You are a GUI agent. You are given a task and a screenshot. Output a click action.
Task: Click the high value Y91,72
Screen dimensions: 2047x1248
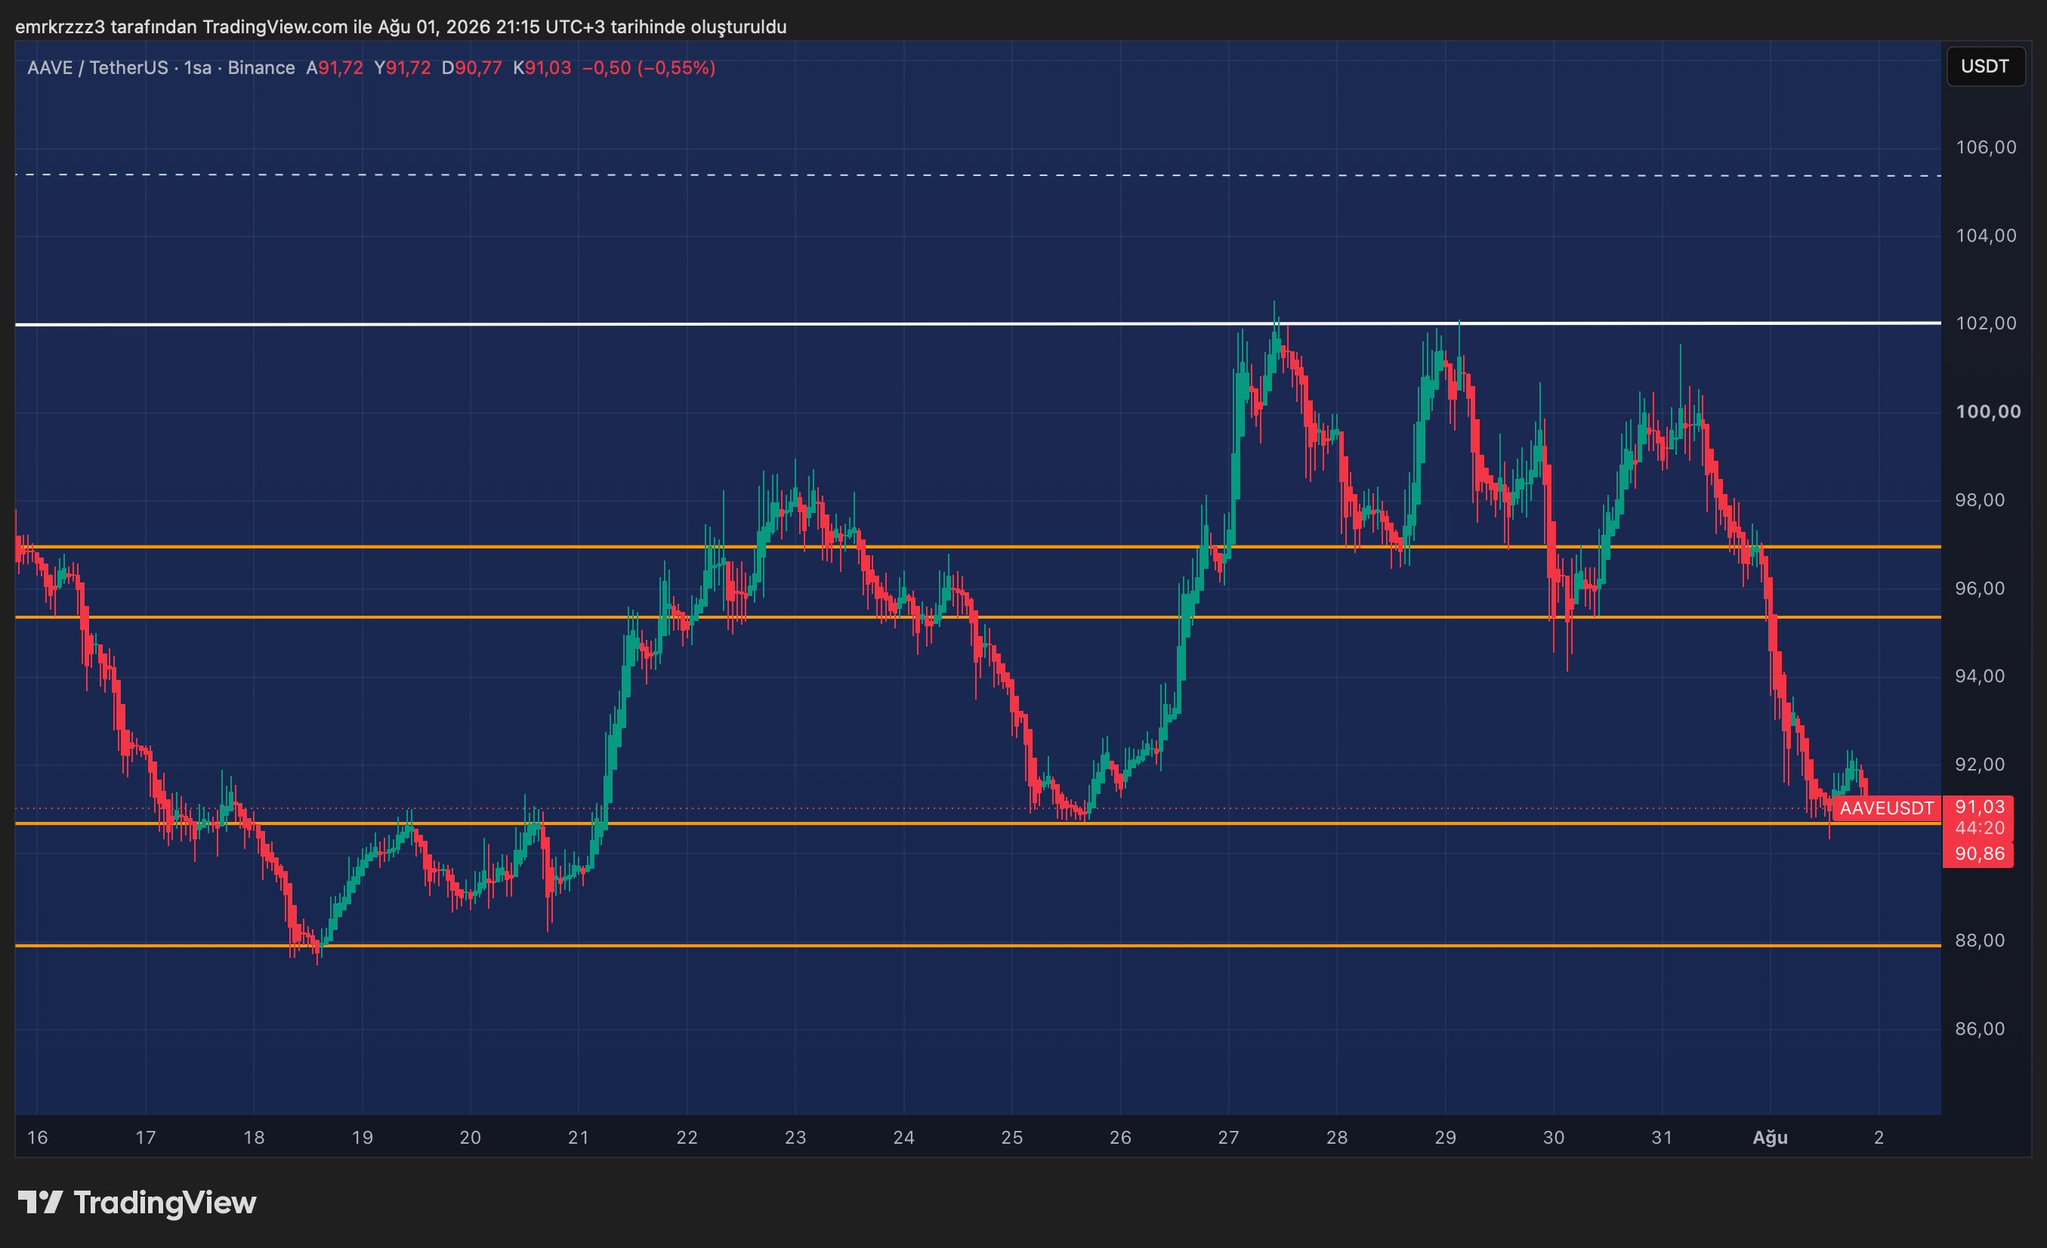tap(403, 68)
